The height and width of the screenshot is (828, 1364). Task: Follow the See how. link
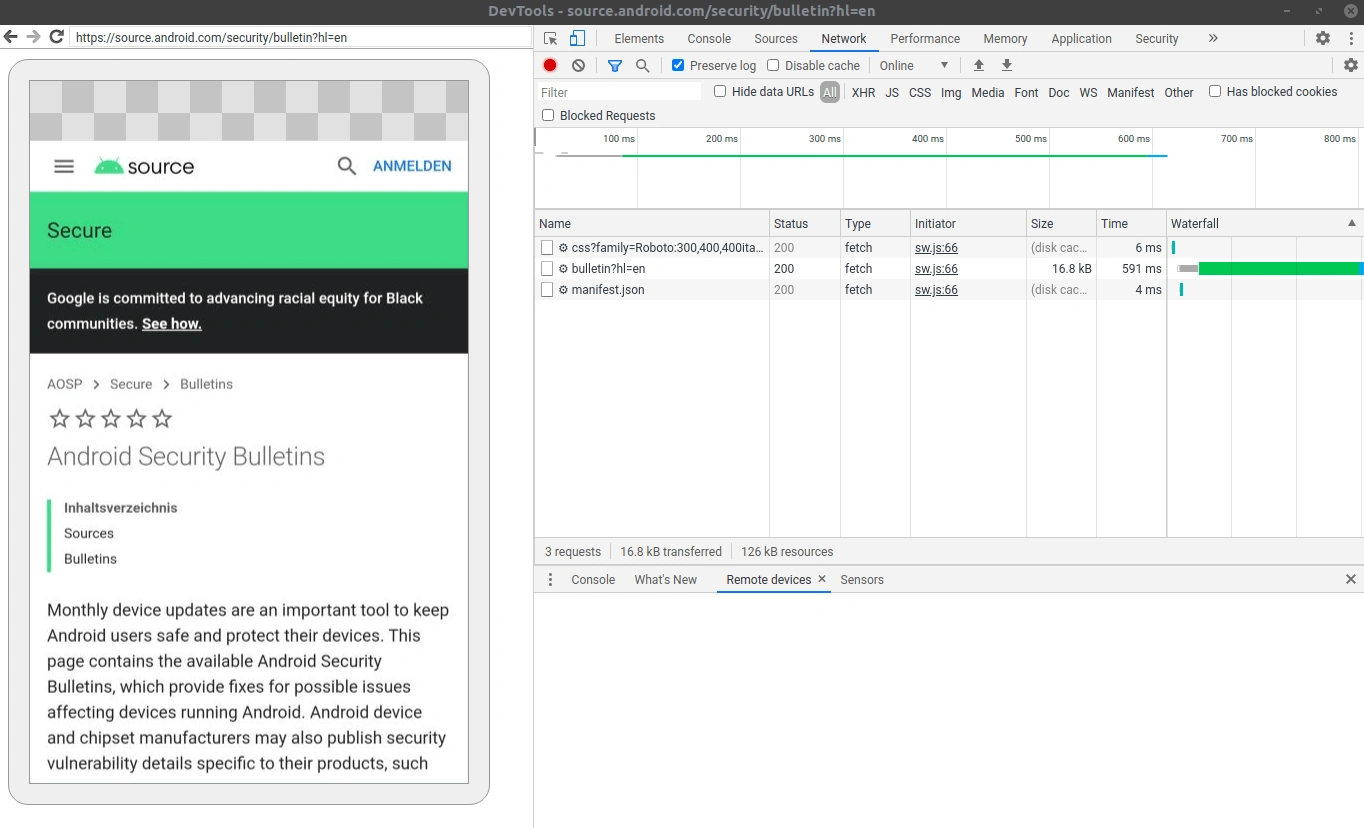tap(172, 324)
